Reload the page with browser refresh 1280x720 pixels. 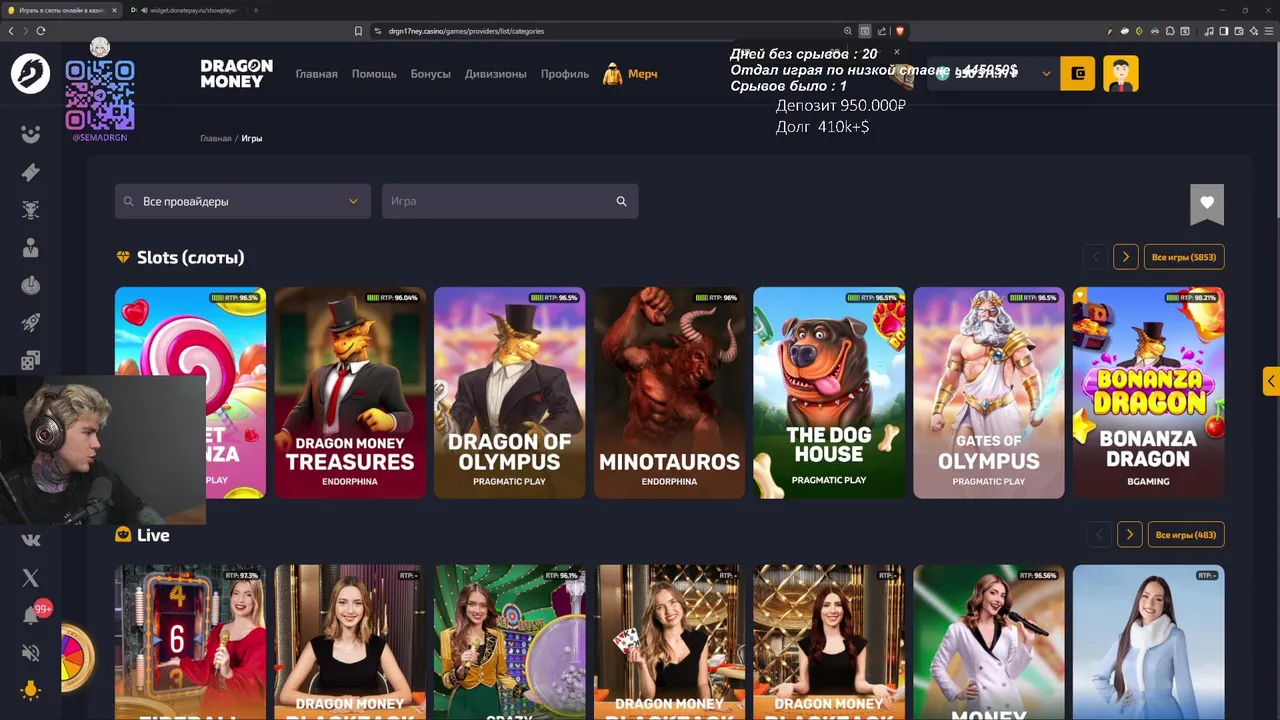click(x=41, y=31)
